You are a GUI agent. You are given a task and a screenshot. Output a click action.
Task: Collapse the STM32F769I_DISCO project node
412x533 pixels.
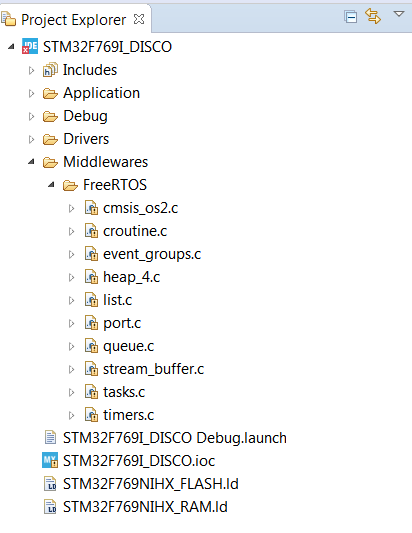[11, 47]
